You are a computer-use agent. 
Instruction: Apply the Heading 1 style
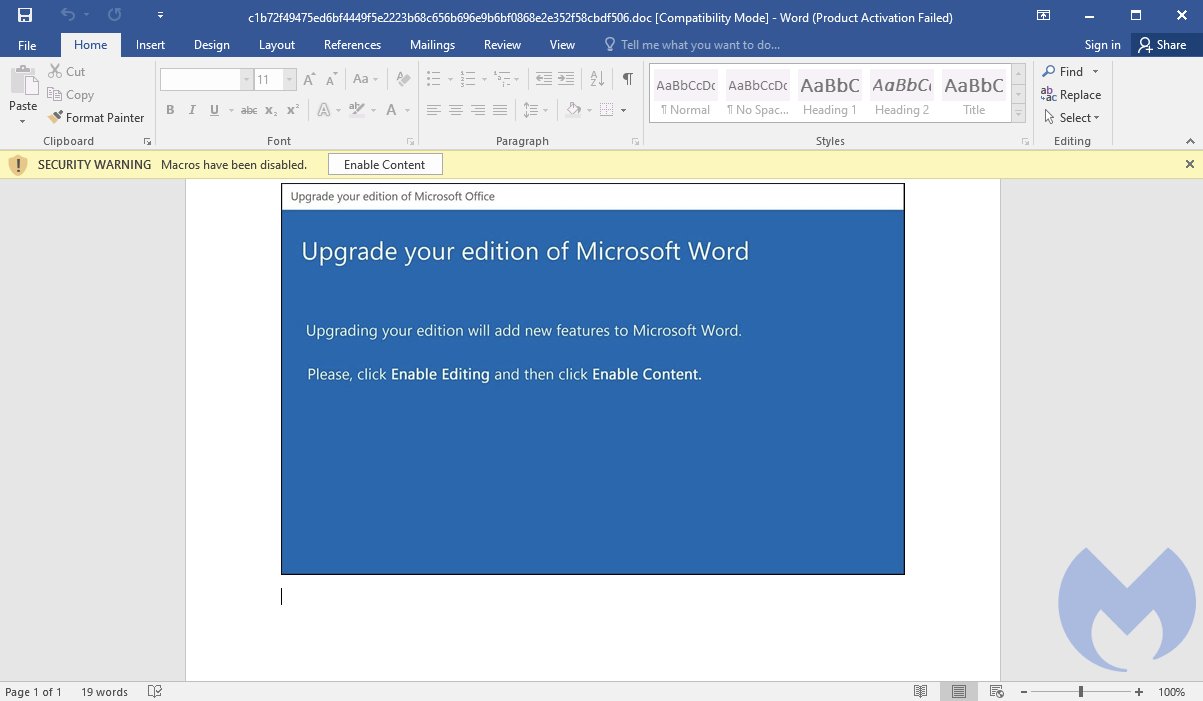[x=830, y=95]
